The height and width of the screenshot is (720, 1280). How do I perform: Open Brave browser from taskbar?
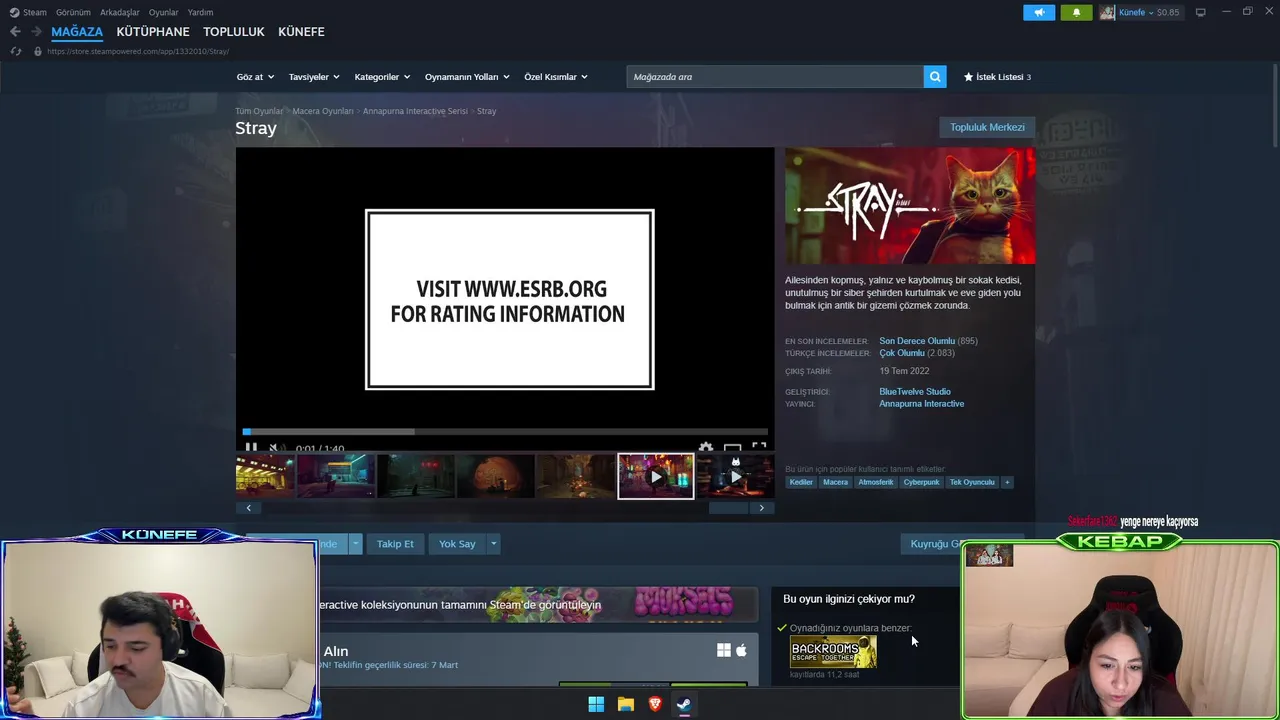(655, 704)
